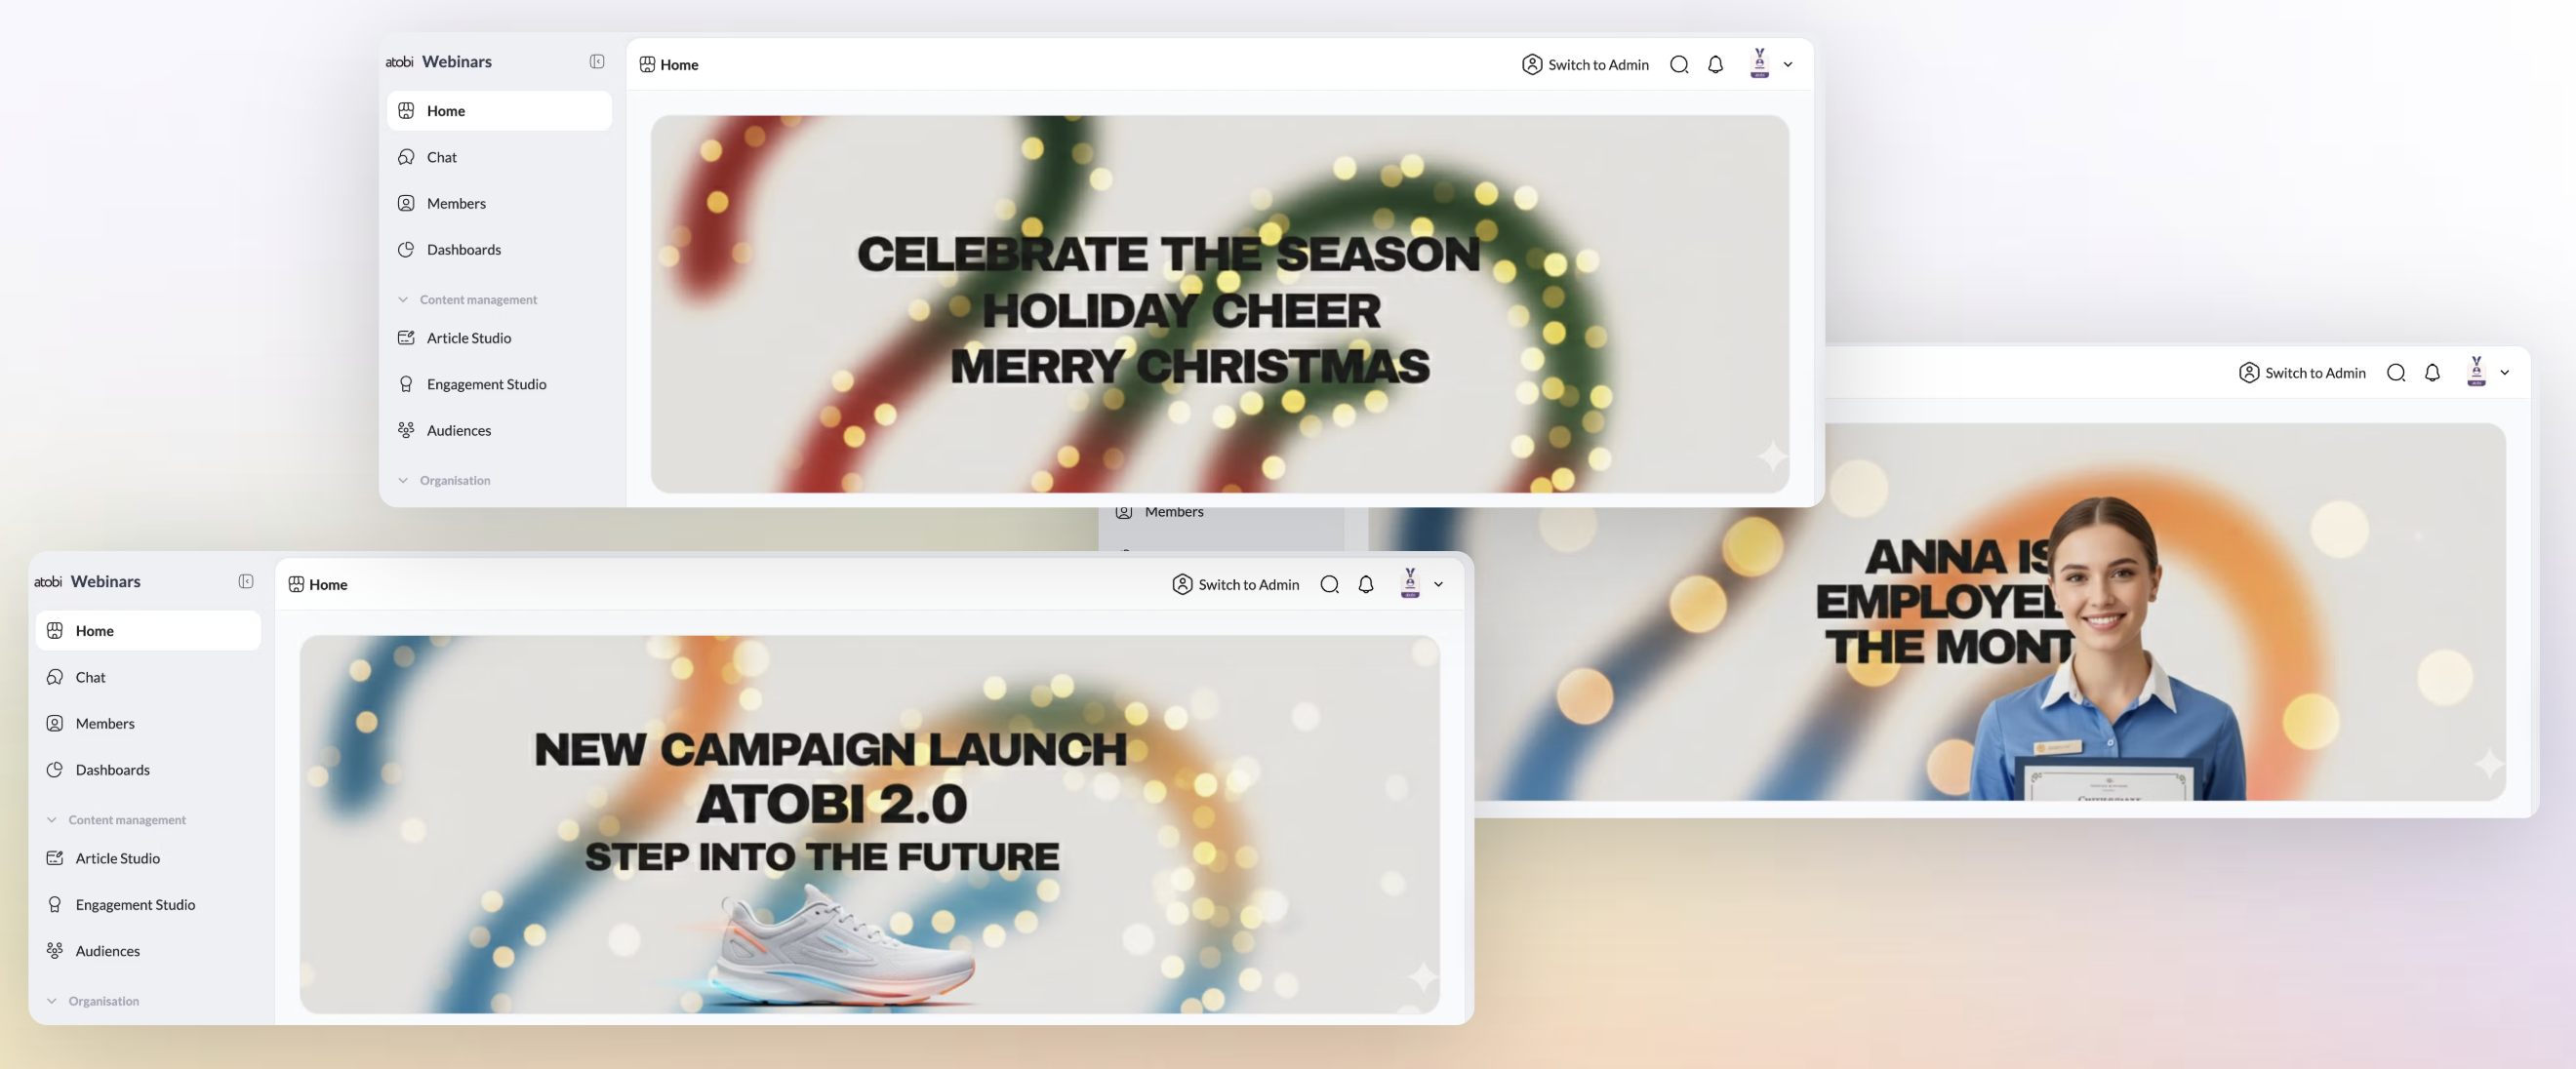The width and height of the screenshot is (2576, 1069).
Task: Open notifications bell in employee banner window
Action: 2432,373
